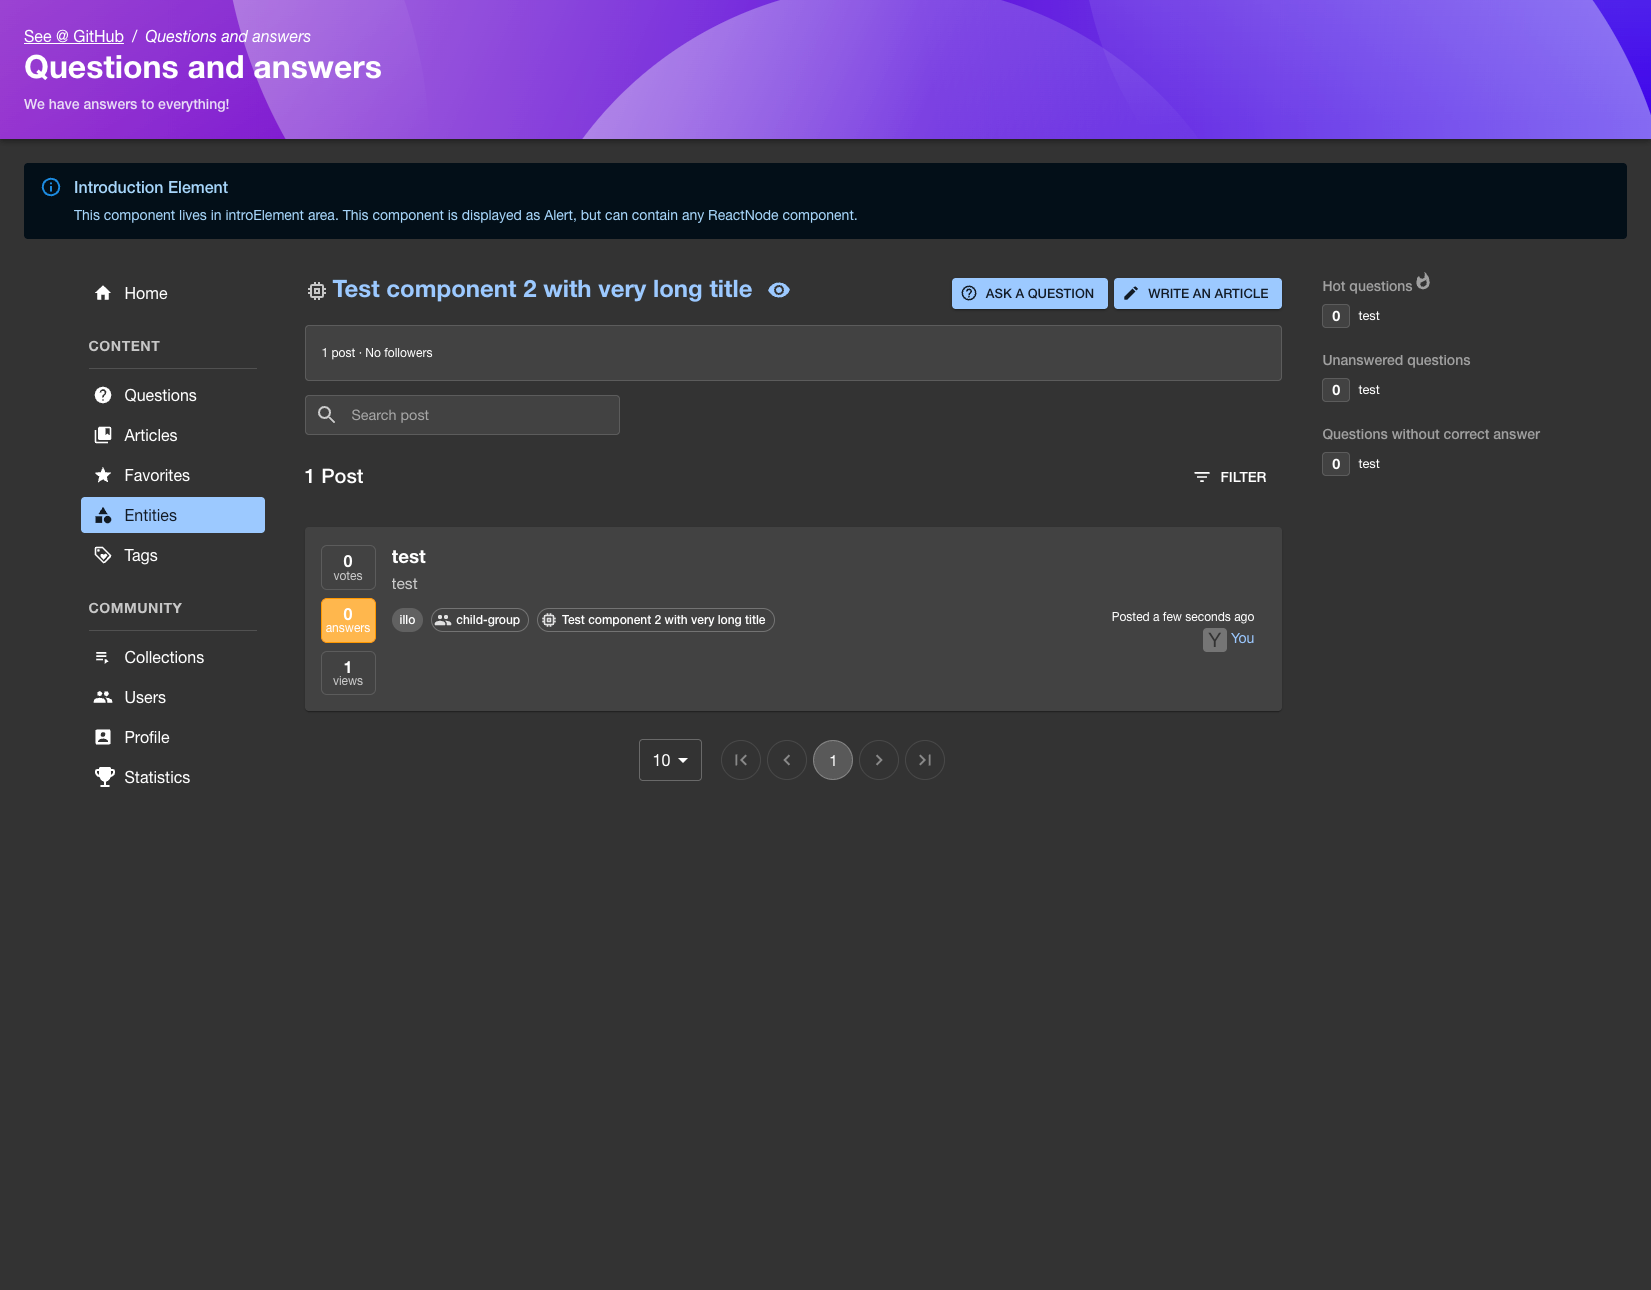Click the Collections playlist icon

pos(103,657)
